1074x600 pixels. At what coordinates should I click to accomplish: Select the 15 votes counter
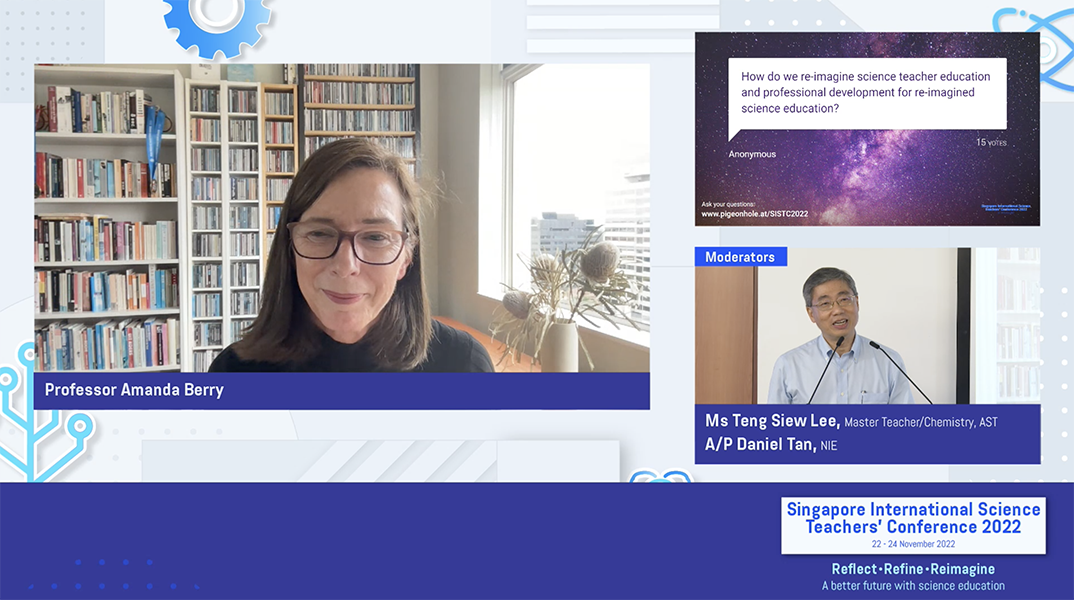tap(991, 142)
